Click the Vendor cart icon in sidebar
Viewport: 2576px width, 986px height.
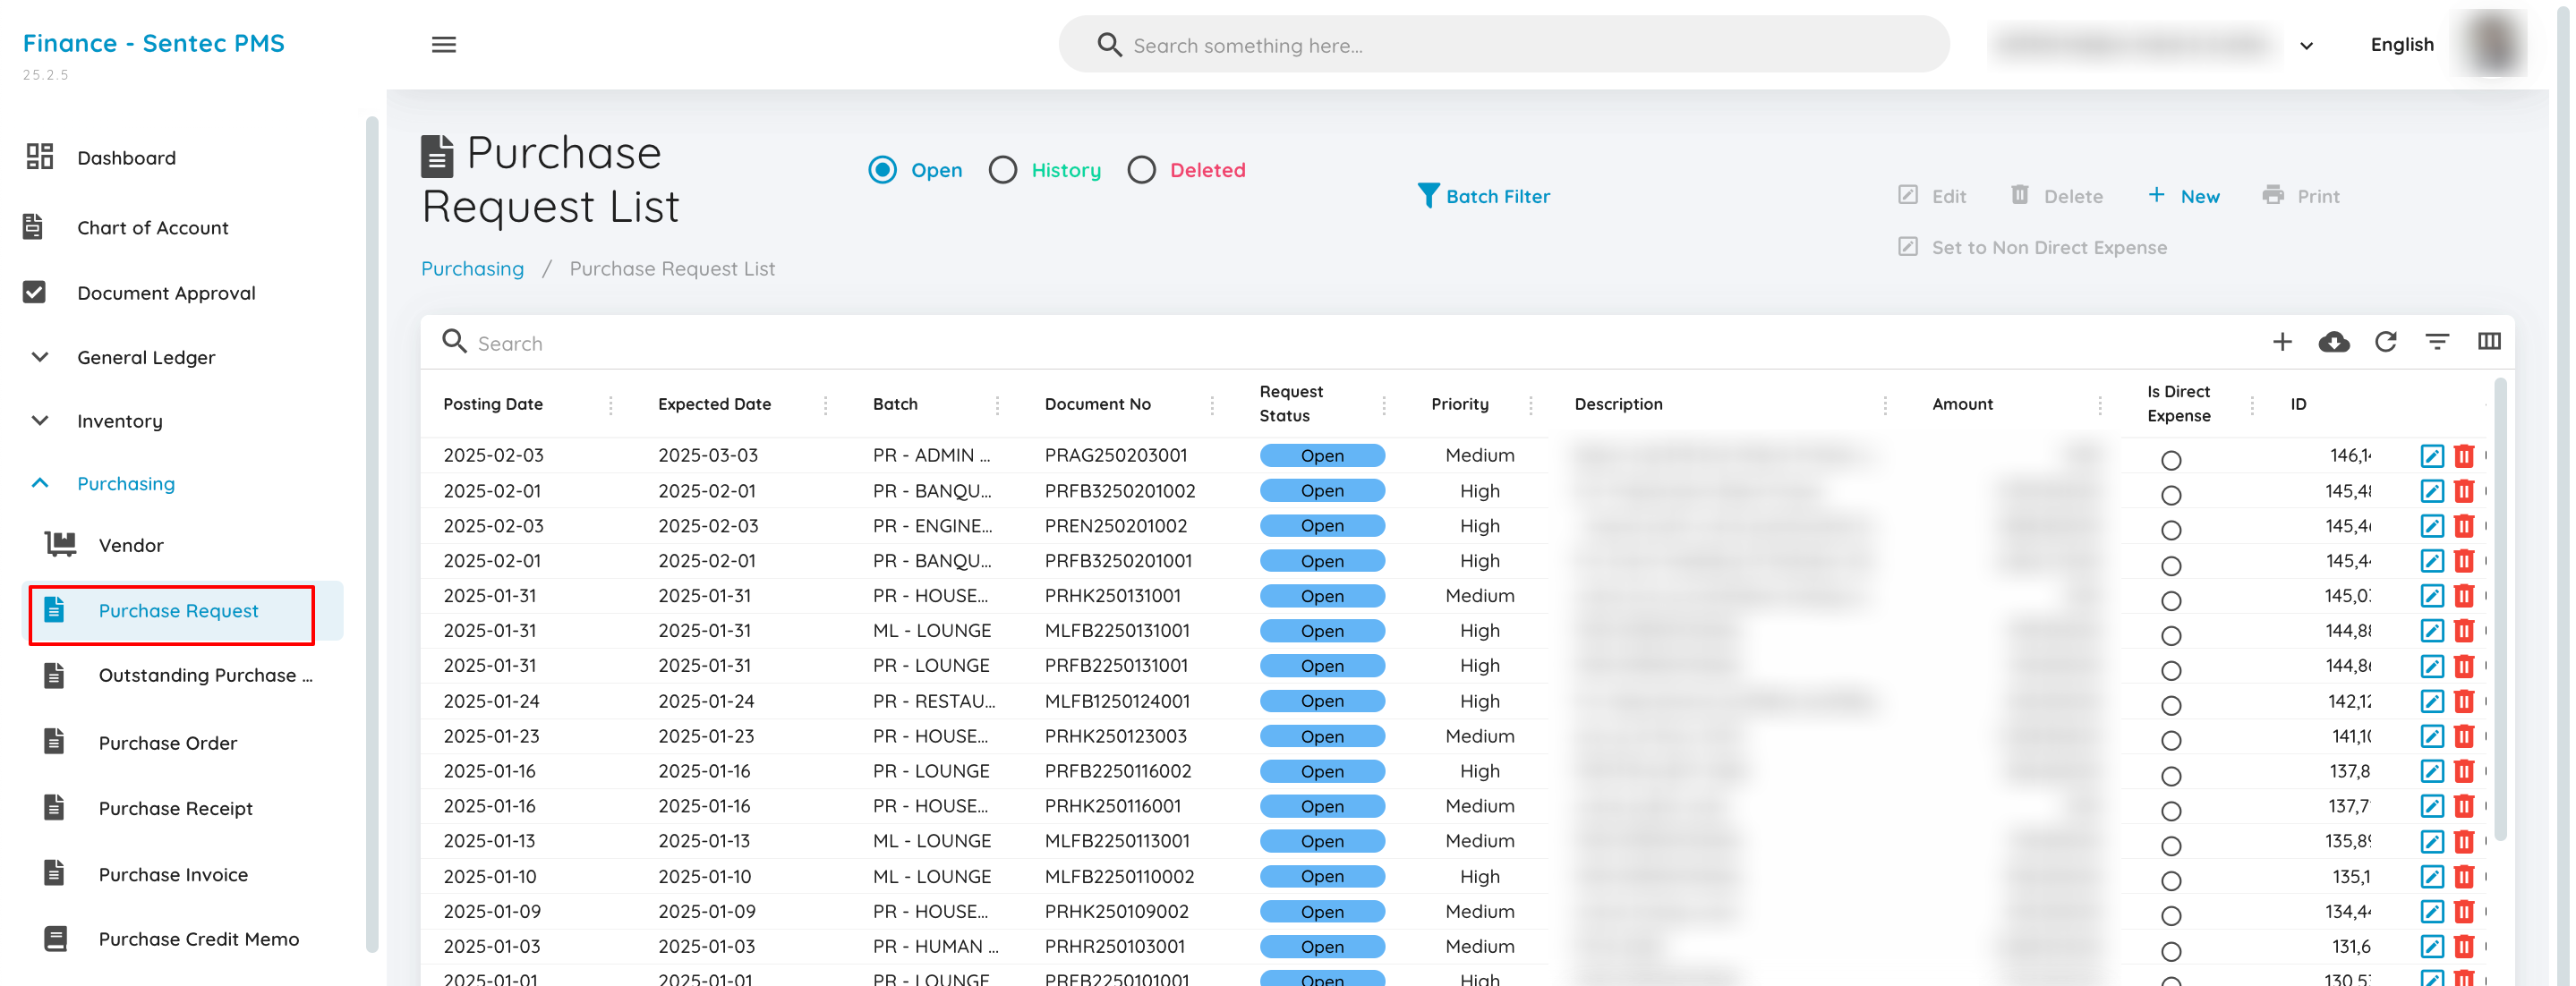click(x=60, y=544)
